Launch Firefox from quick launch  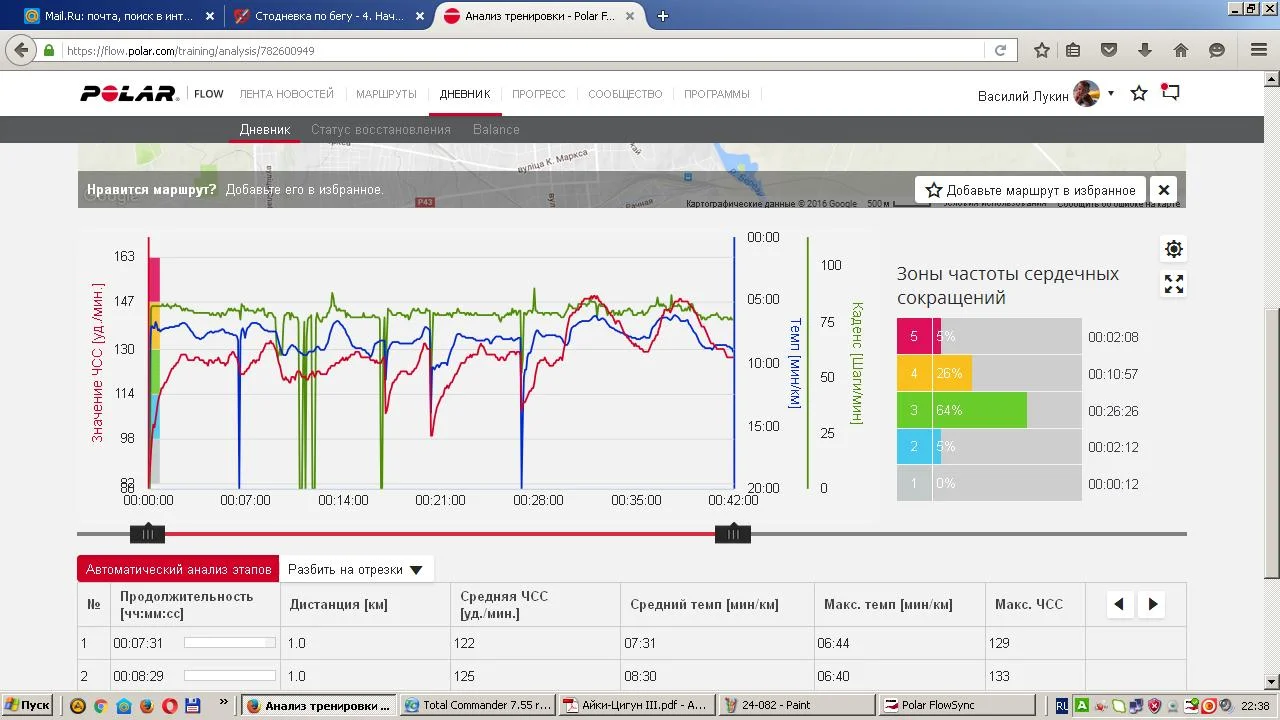146,705
